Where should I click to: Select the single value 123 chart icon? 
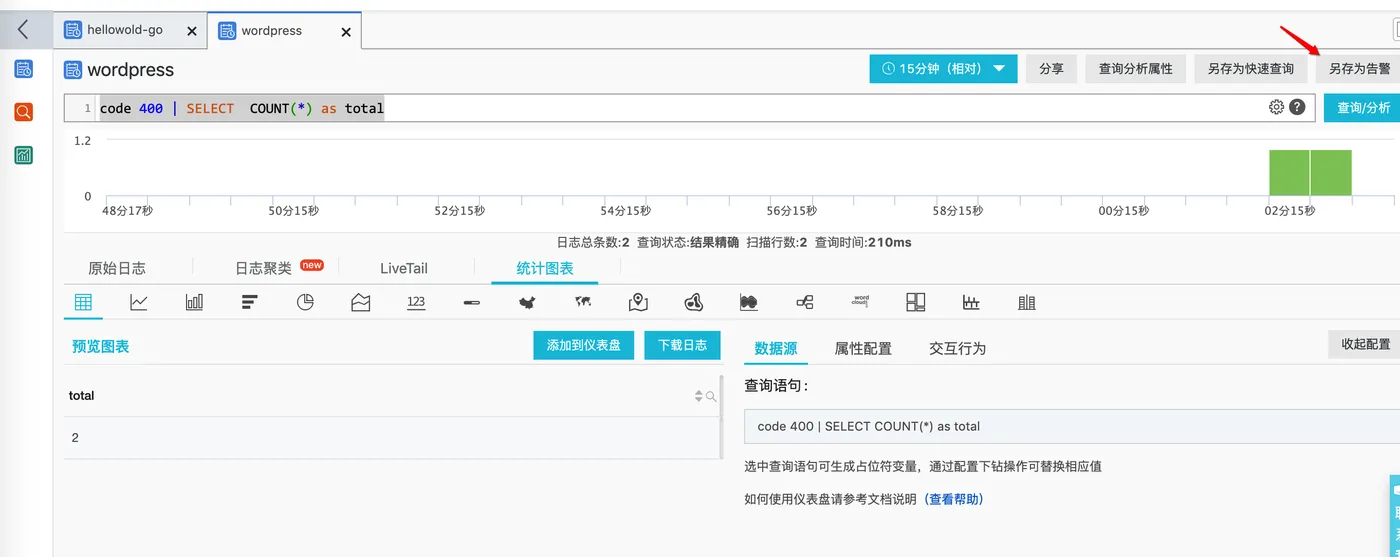point(416,302)
